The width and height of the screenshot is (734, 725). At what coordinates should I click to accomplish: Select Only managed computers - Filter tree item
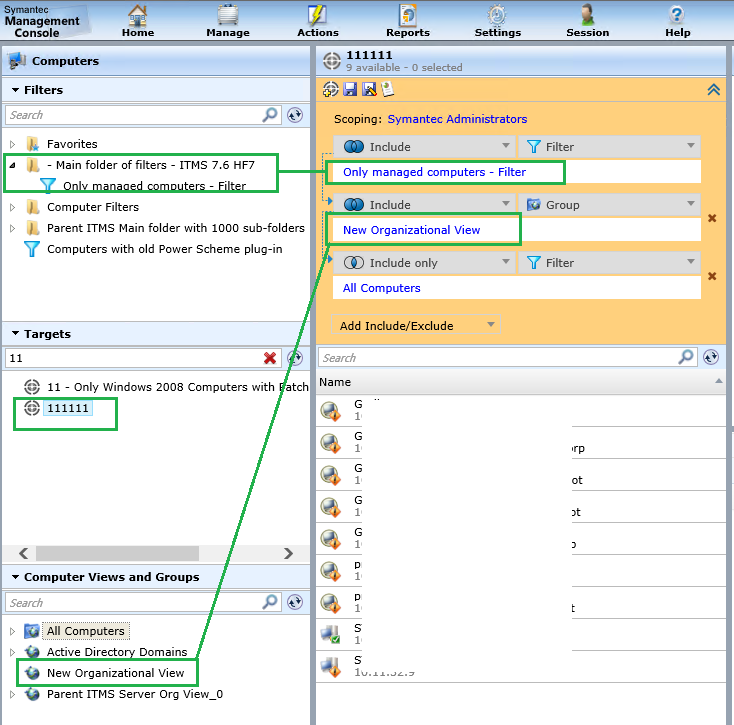coord(154,186)
